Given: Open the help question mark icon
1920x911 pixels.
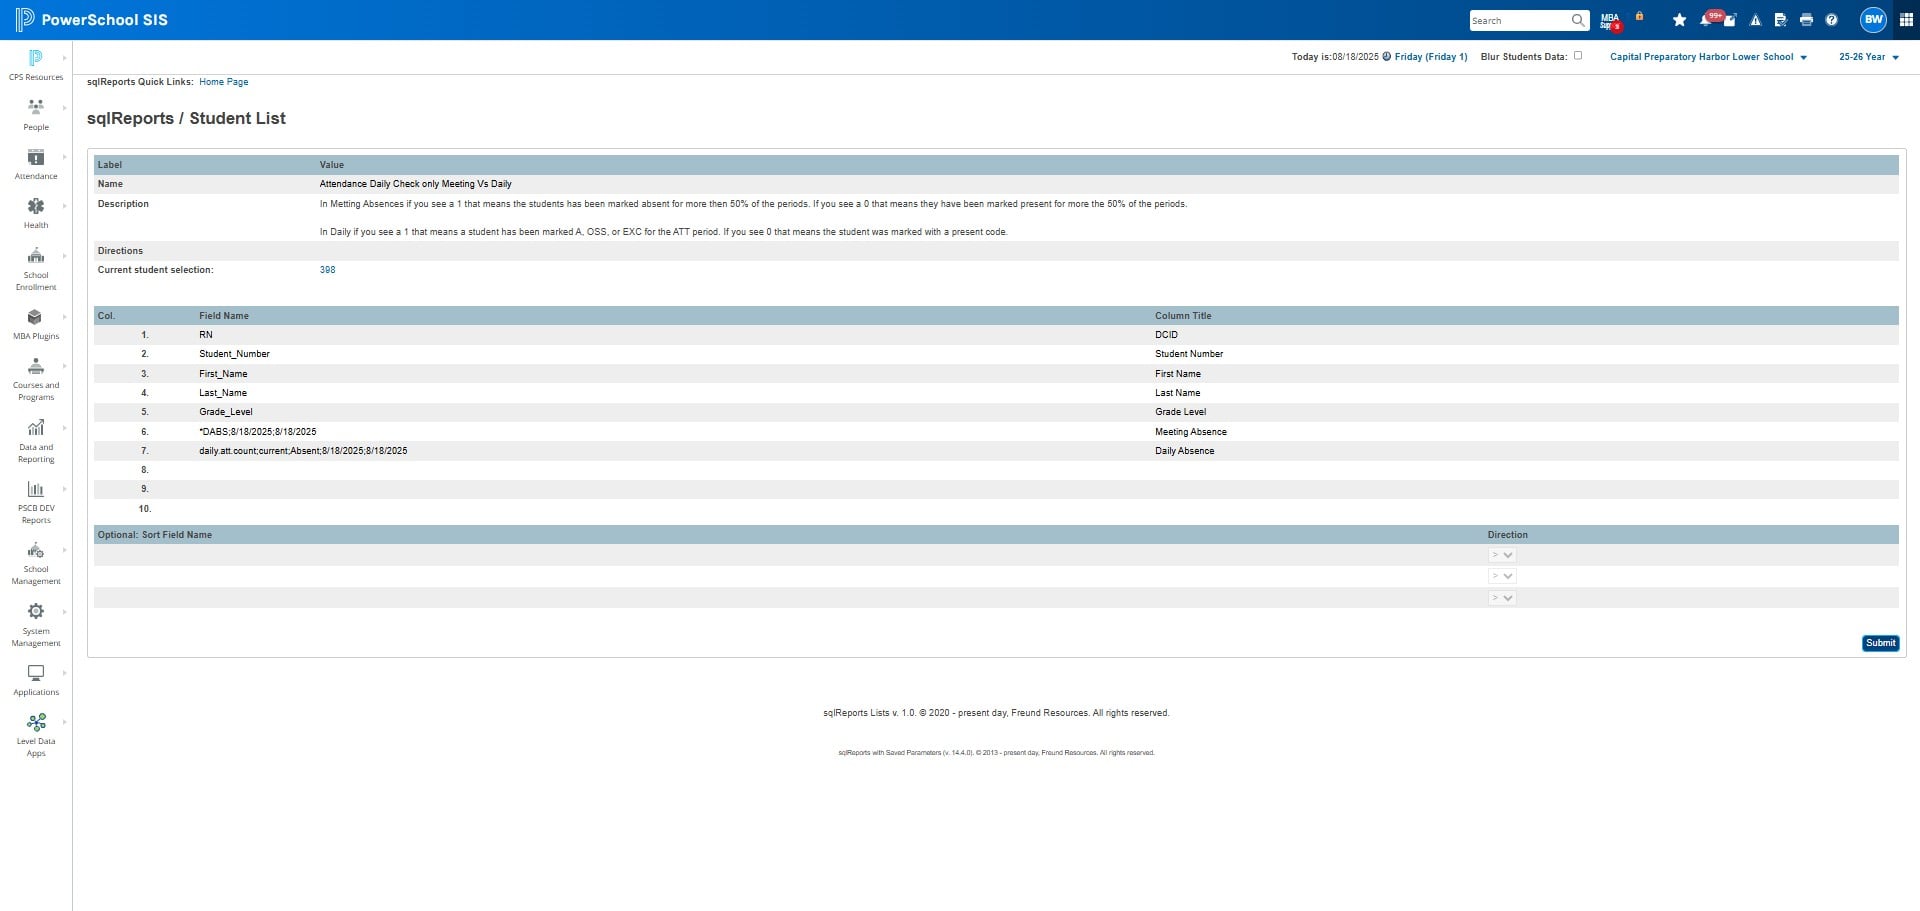Looking at the screenshot, I should click(x=1831, y=20).
